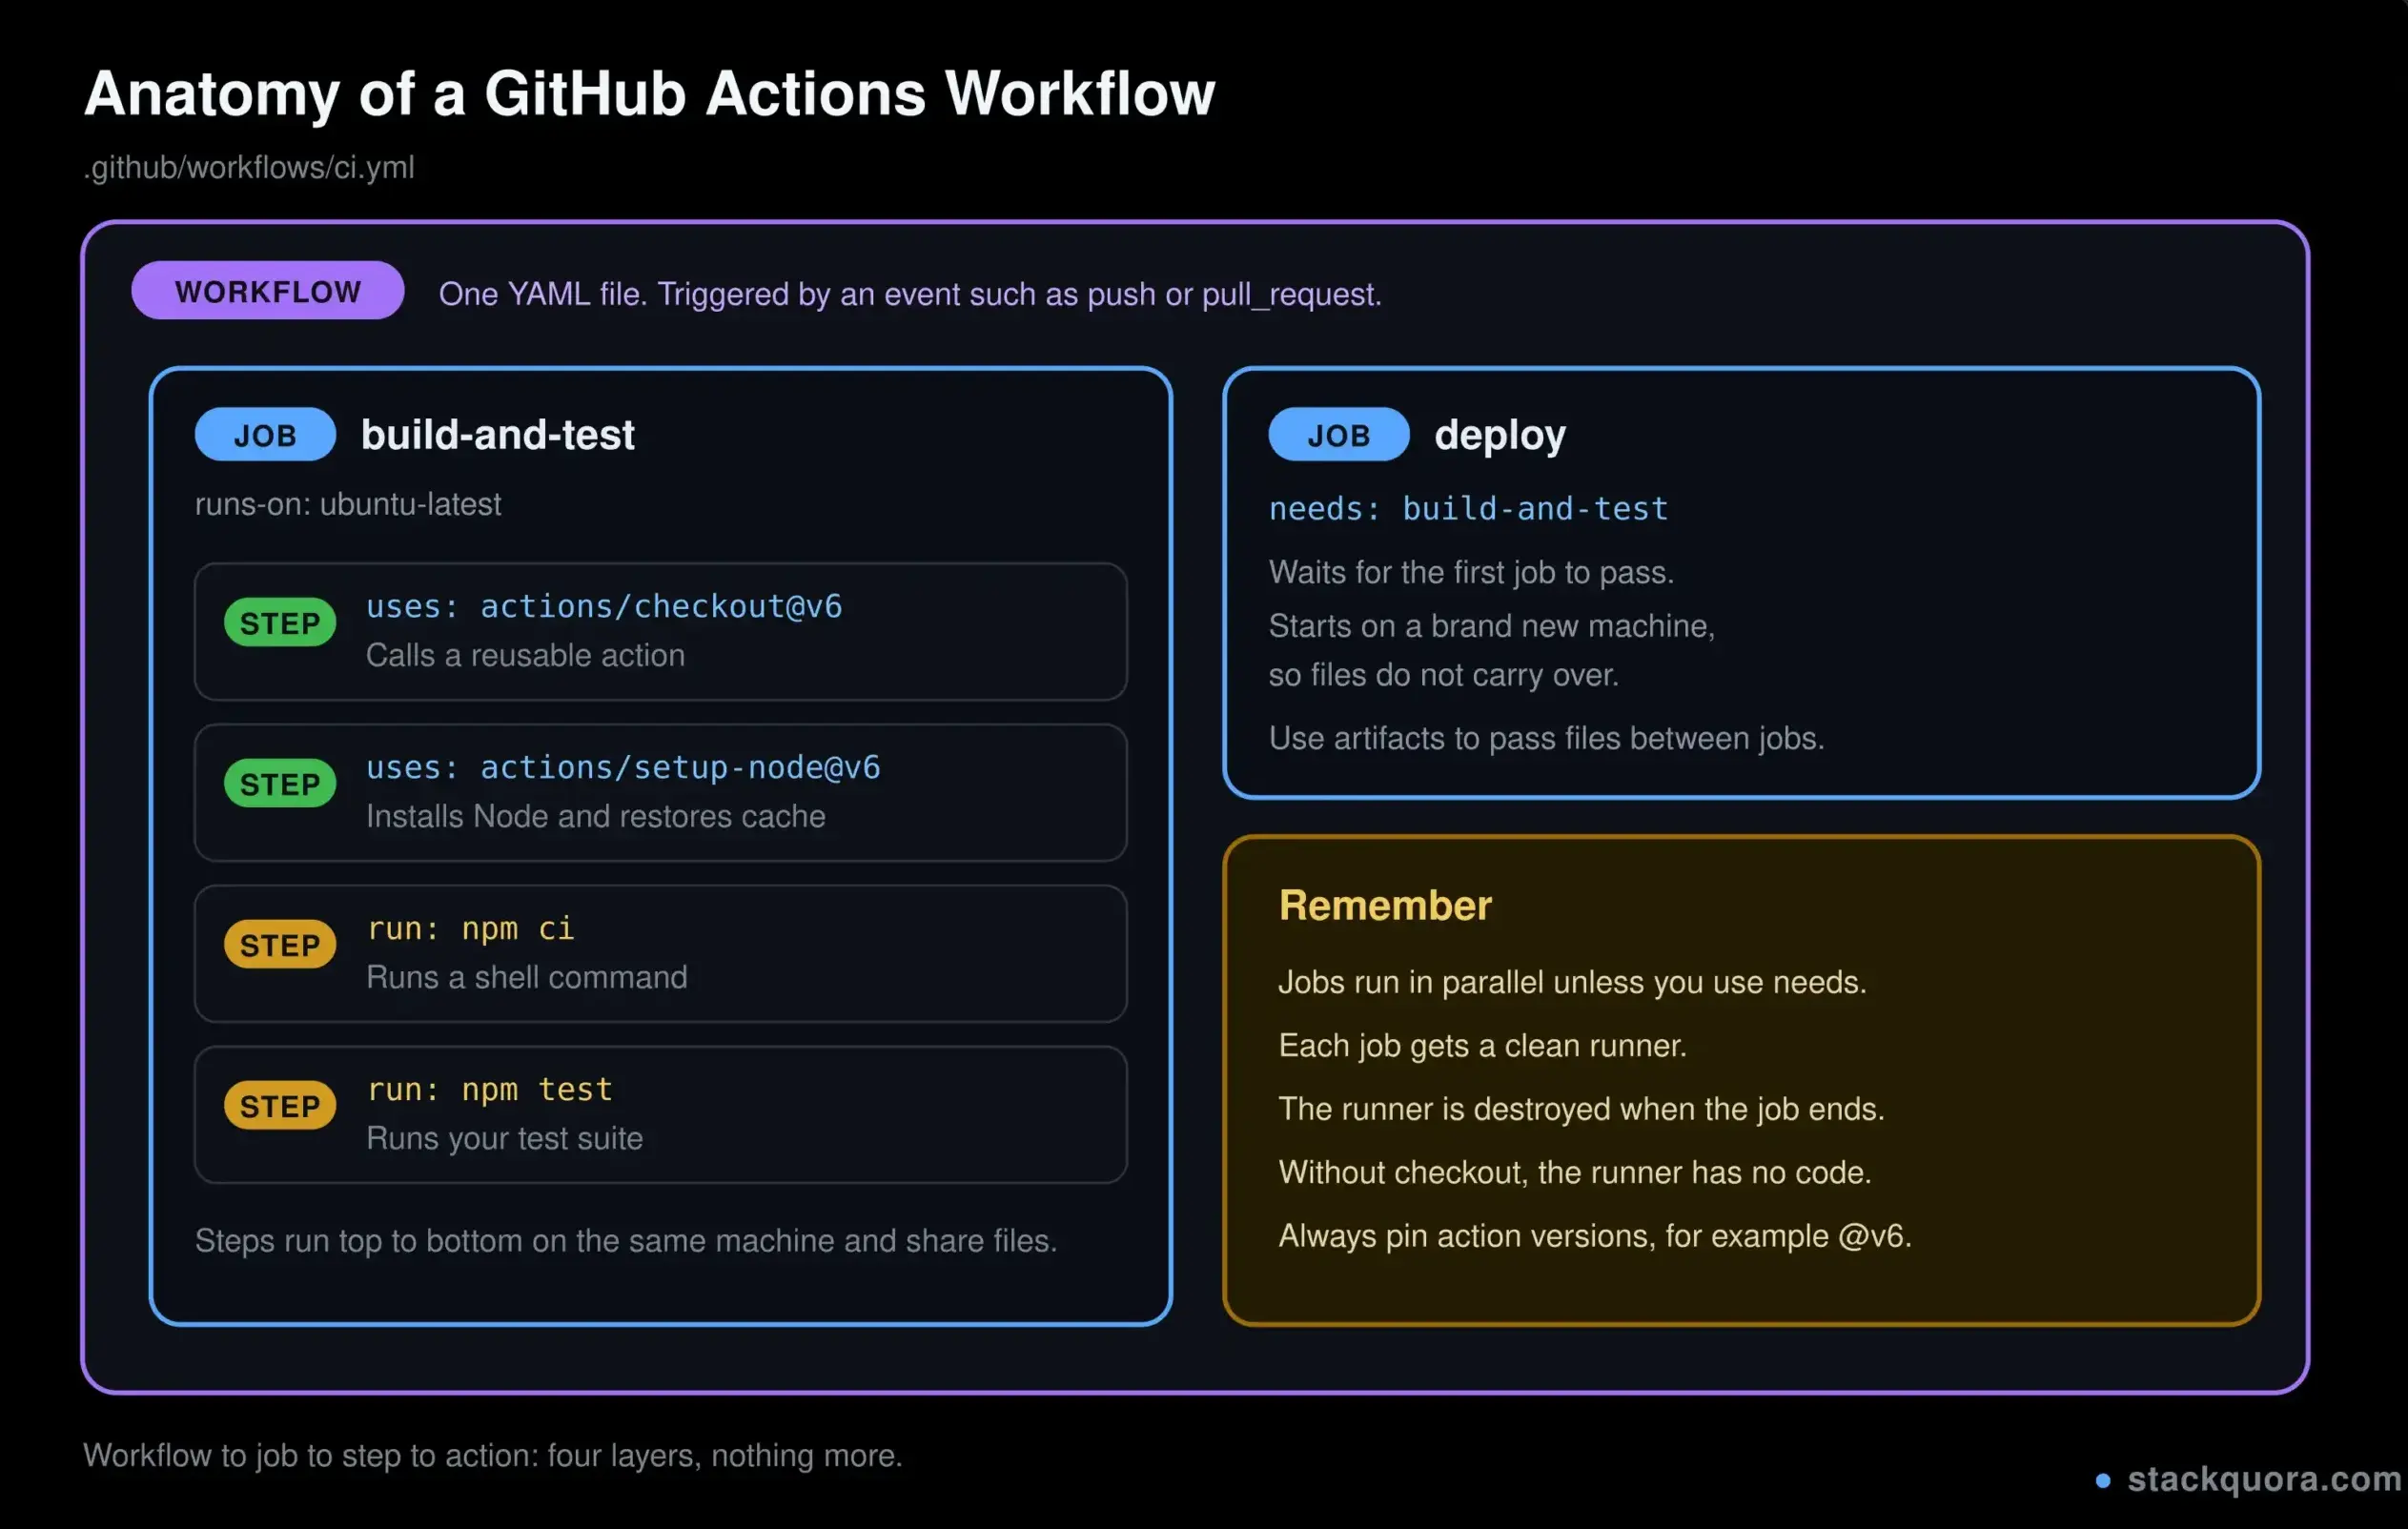Click 'Without checkout, the runner has no code.'
The height and width of the screenshot is (1529, 2408).
coord(1575,1172)
